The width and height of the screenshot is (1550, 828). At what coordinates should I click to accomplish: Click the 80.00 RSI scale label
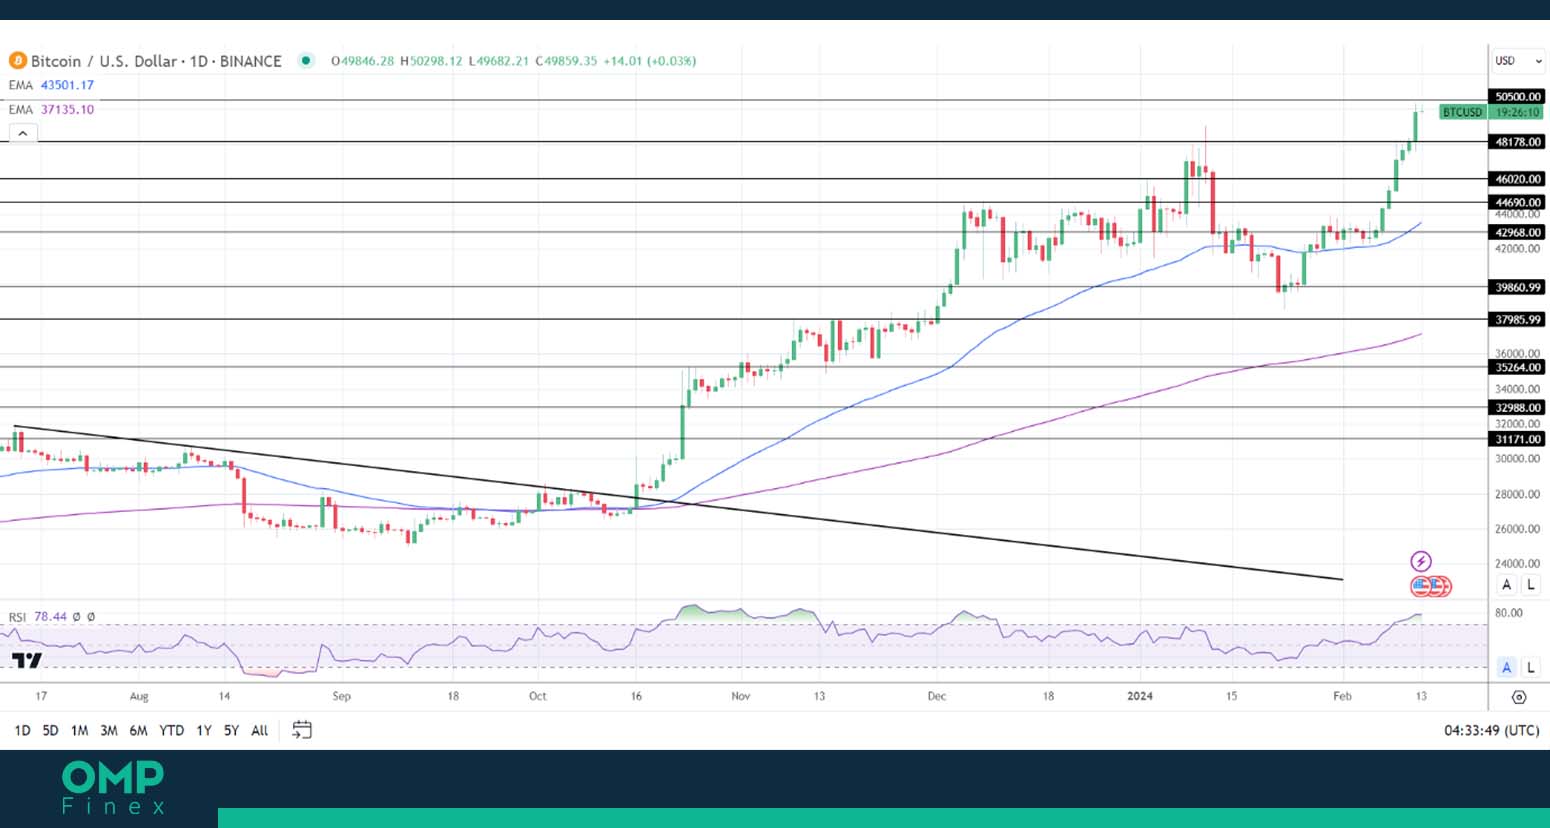[1508, 613]
